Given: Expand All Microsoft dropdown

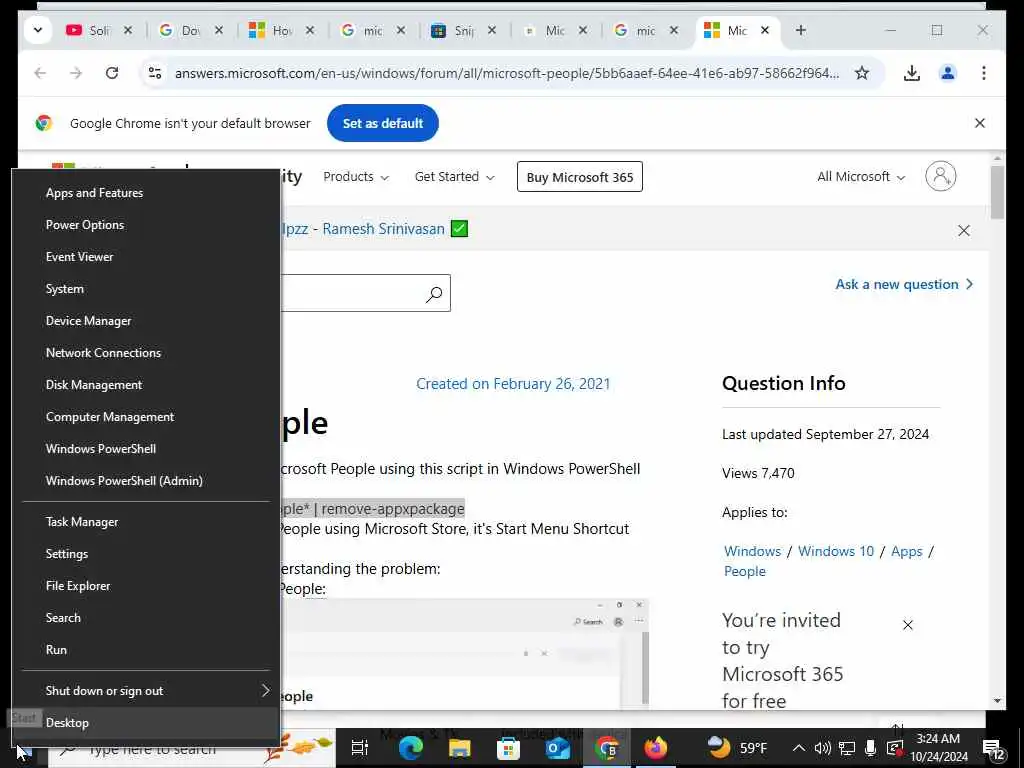Looking at the screenshot, I should pyautogui.click(x=861, y=176).
